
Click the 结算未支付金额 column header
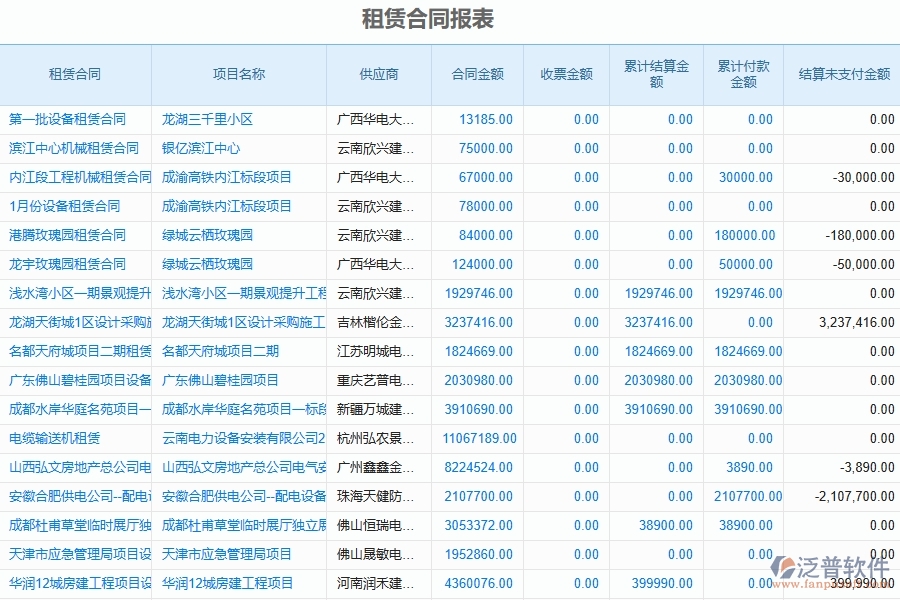pyautogui.click(x=843, y=73)
